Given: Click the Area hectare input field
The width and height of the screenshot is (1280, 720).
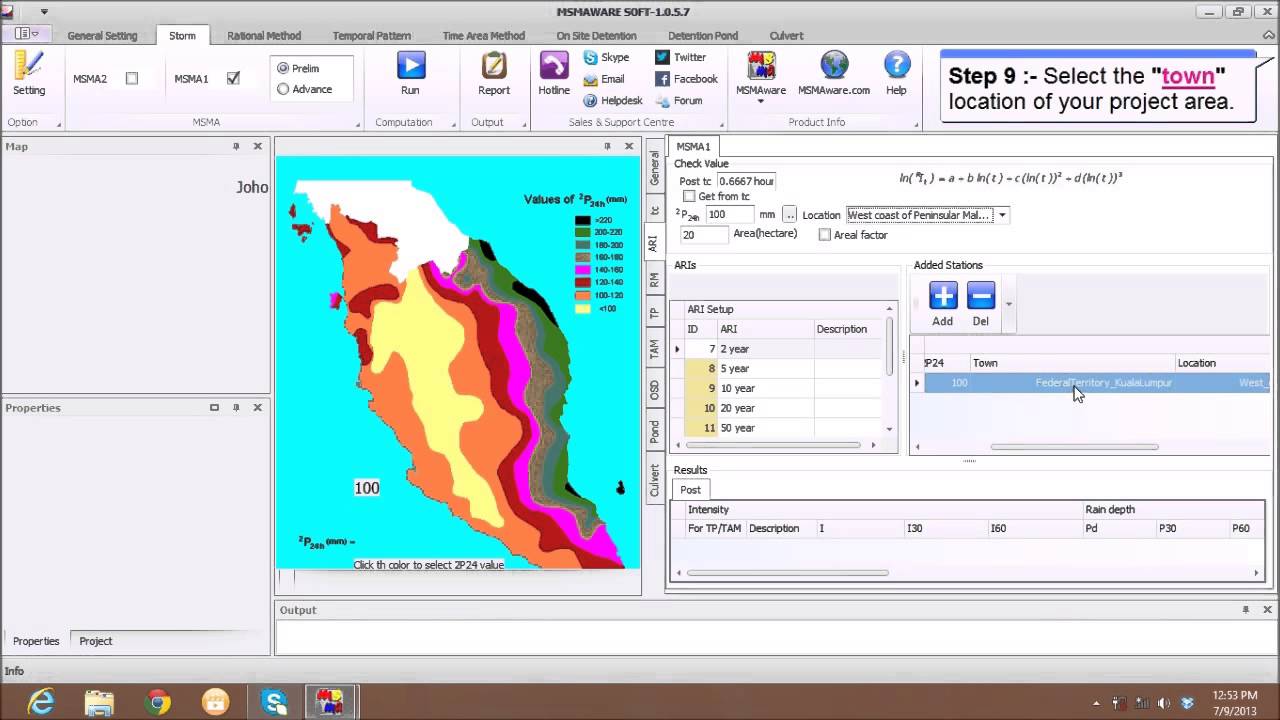Looking at the screenshot, I should [x=705, y=235].
